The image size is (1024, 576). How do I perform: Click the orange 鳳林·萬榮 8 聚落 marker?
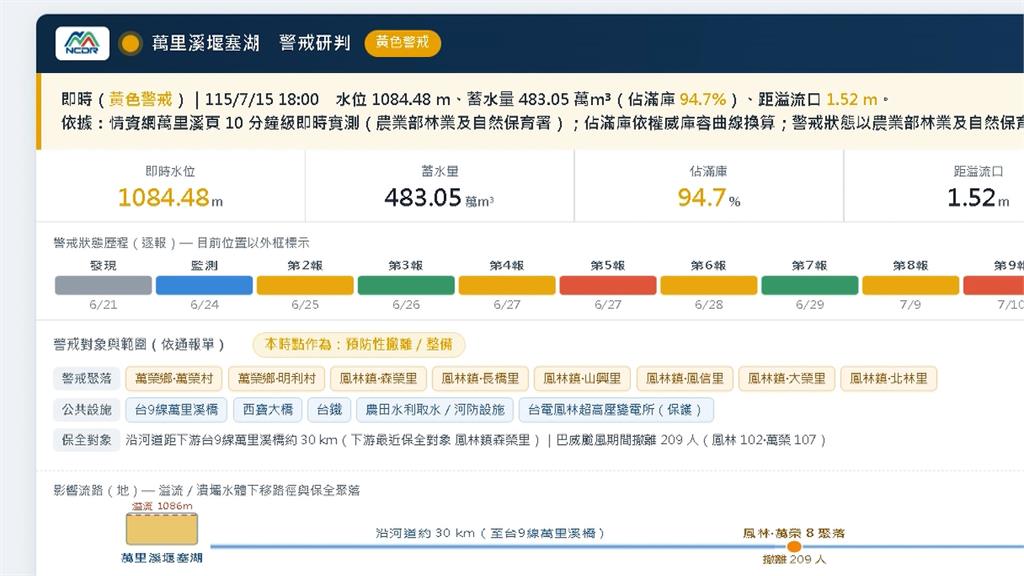794,546
